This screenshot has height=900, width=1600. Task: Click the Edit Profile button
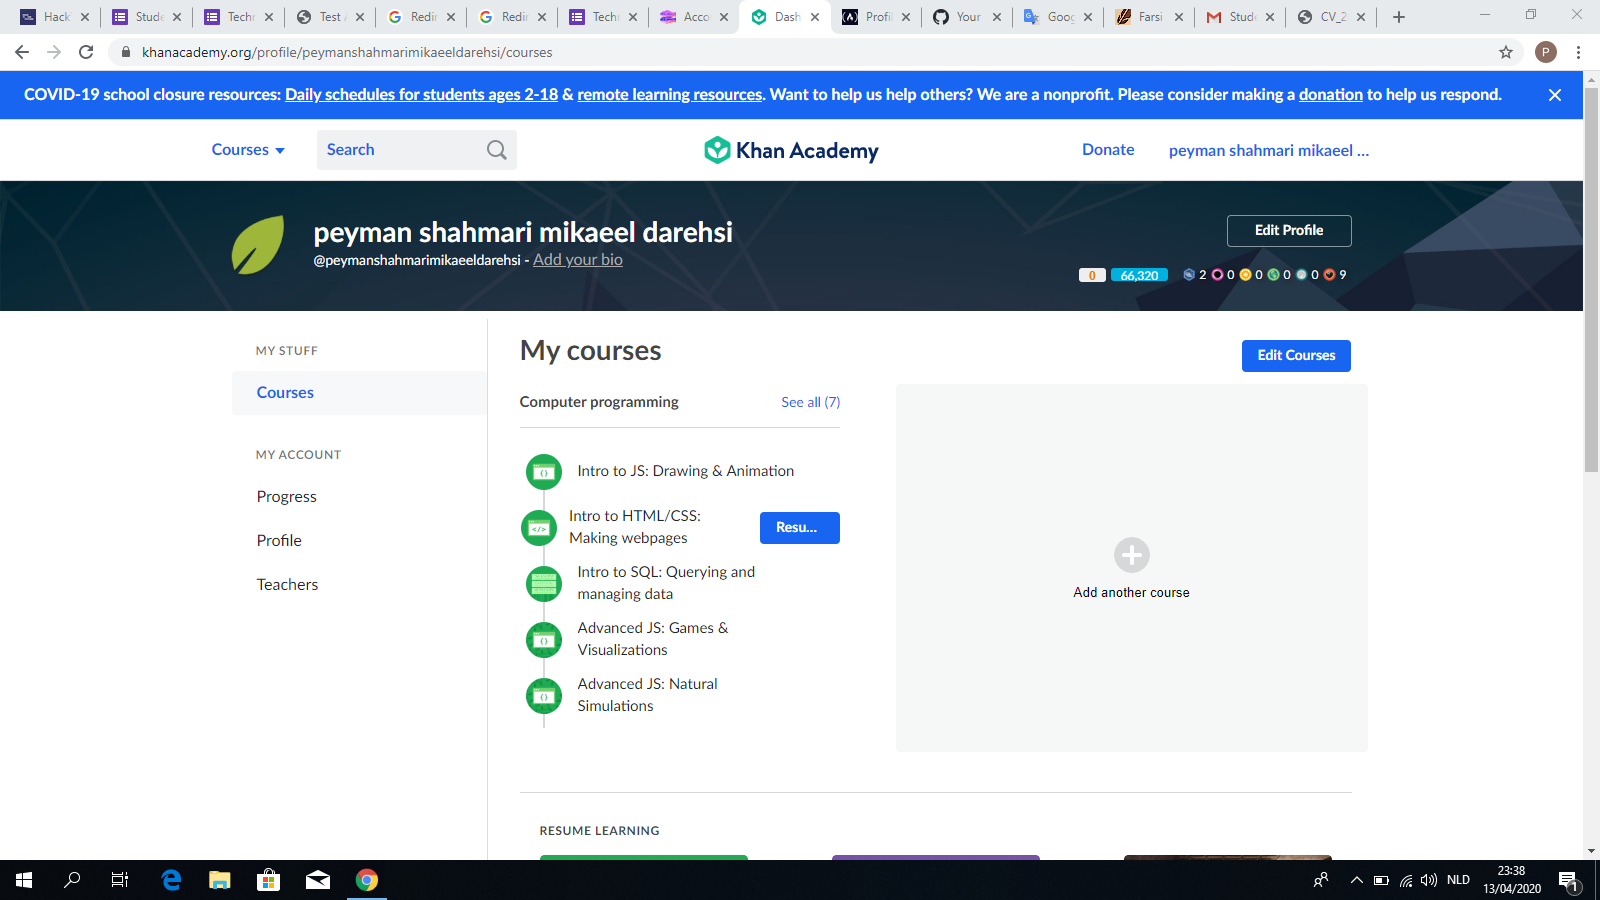[x=1289, y=231]
